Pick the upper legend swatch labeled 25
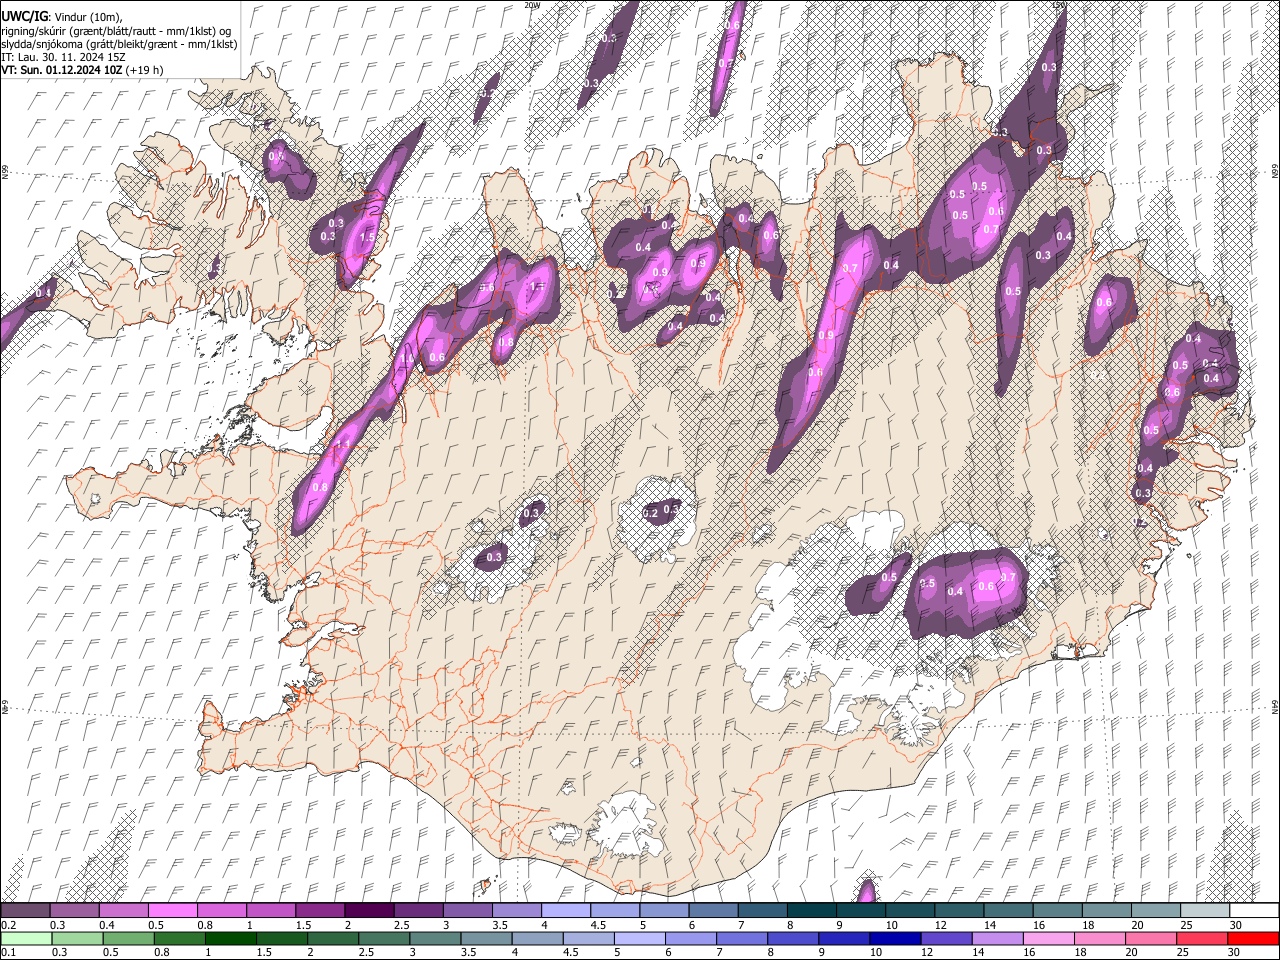The image size is (1280, 960). pyautogui.click(x=1204, y=910)
